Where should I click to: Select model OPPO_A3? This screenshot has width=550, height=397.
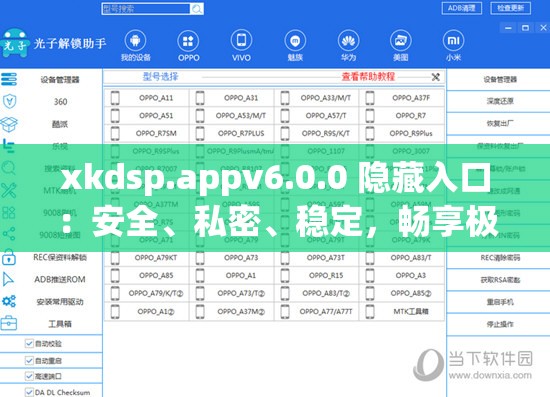(x=411, y=275)
